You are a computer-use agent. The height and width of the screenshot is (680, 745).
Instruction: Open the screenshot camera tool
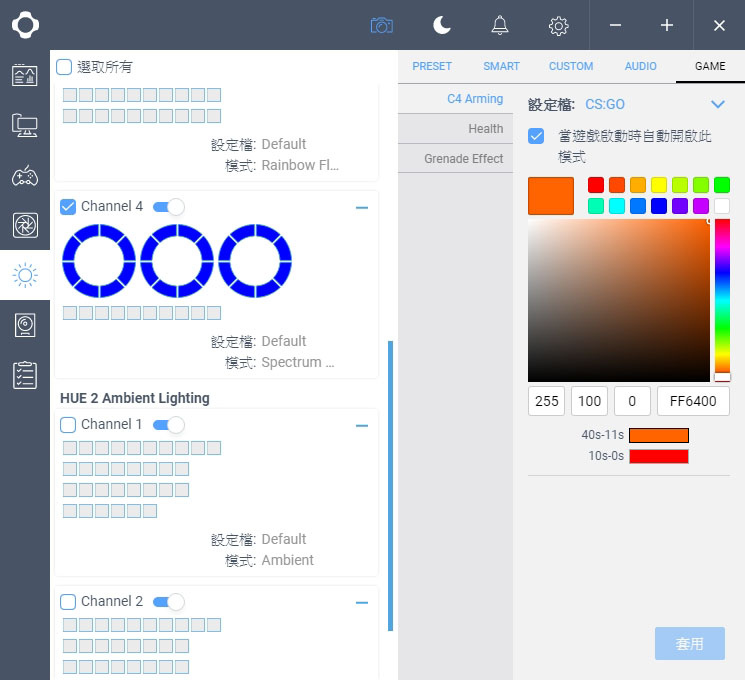pos(382,25)
